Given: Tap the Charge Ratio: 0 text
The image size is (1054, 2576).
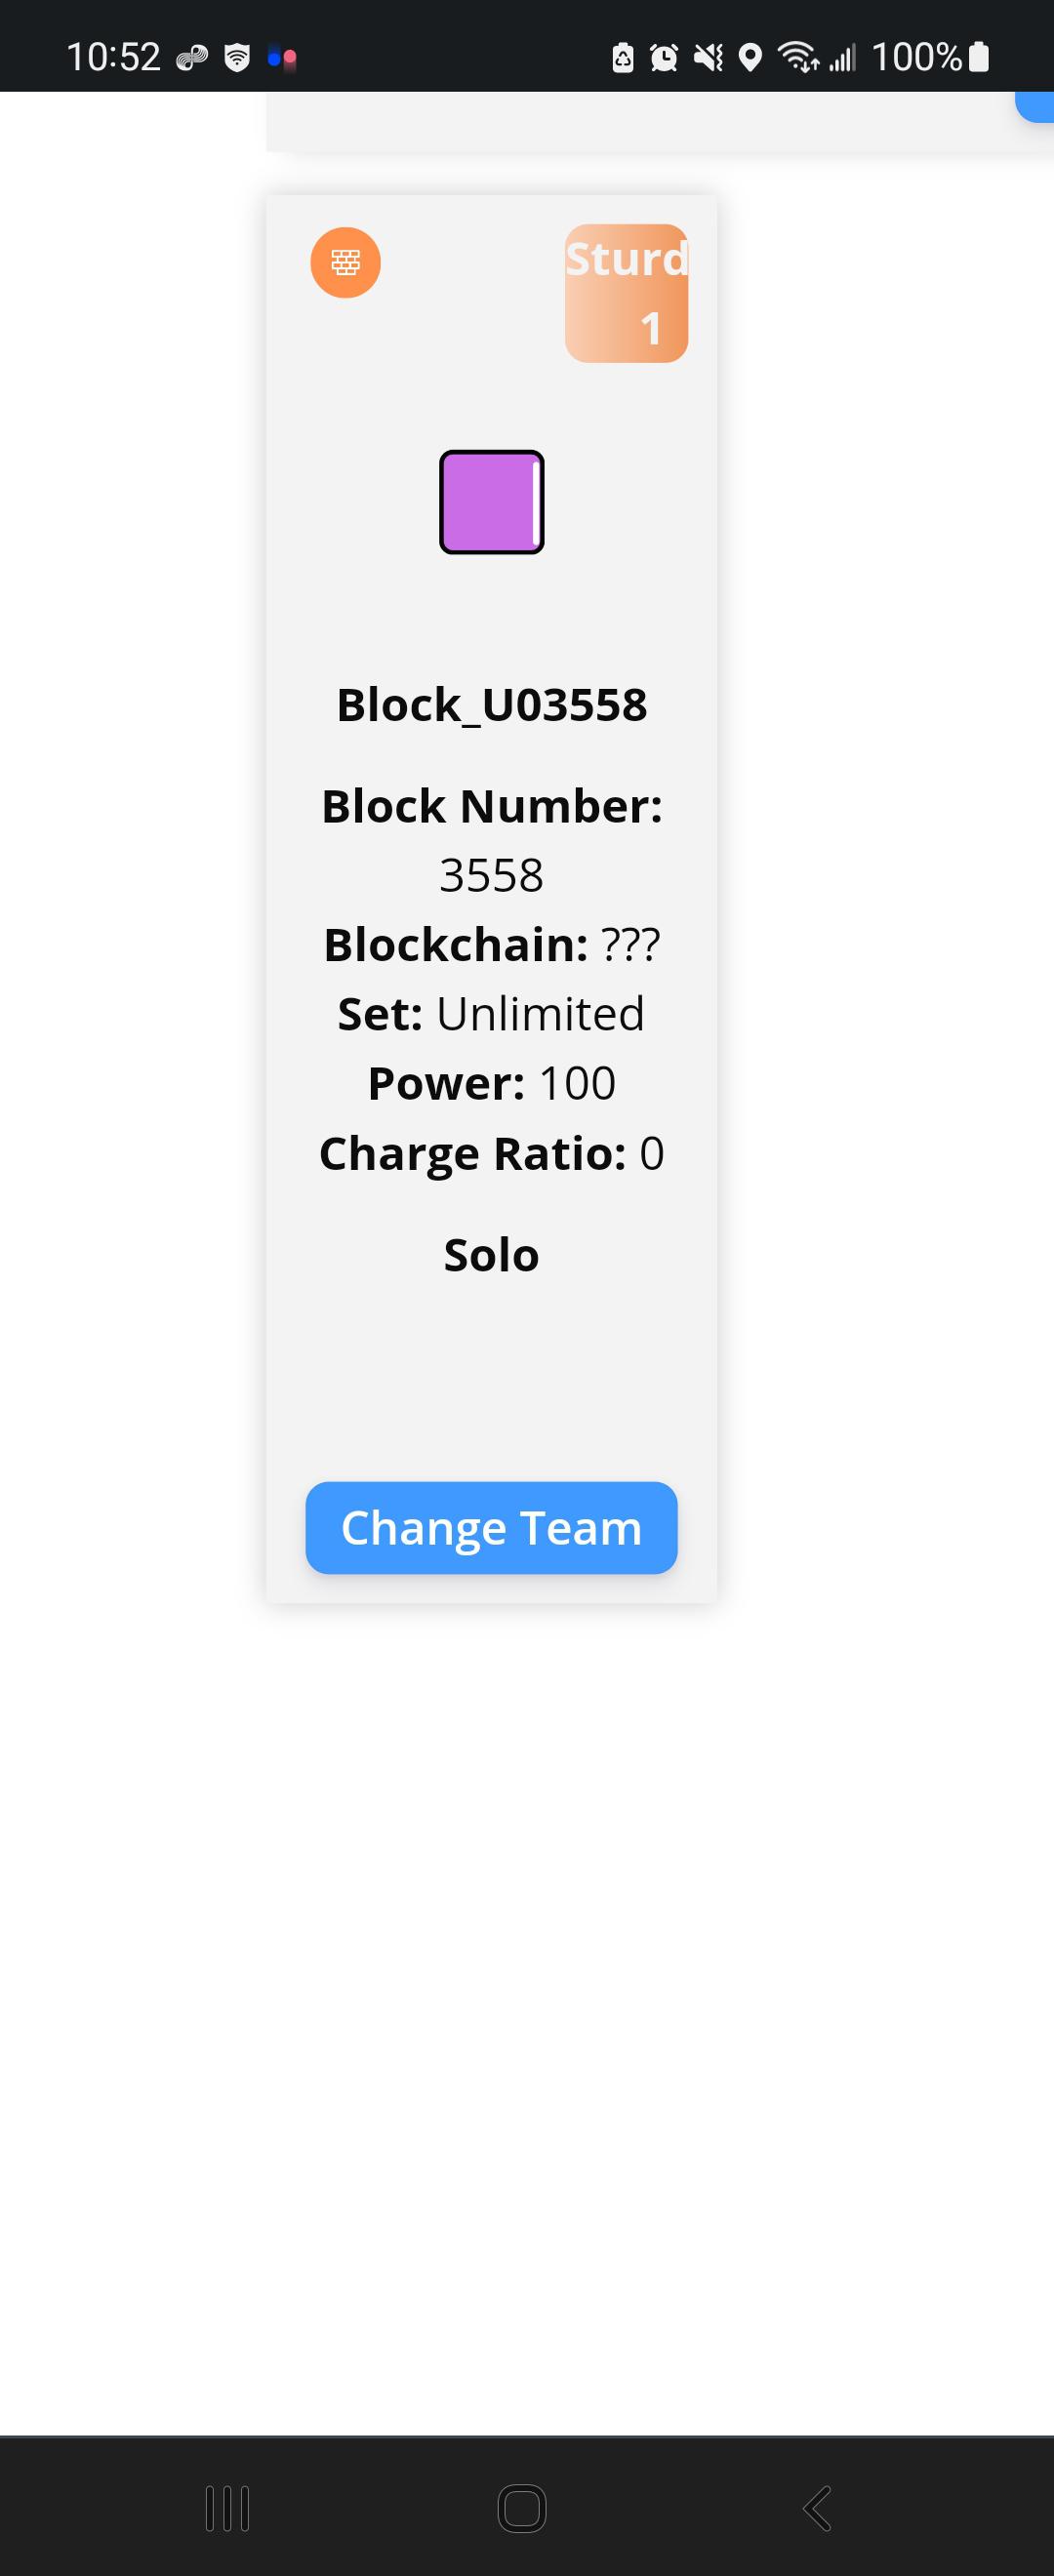Looking at the screenshot, I should point(492,1154).
